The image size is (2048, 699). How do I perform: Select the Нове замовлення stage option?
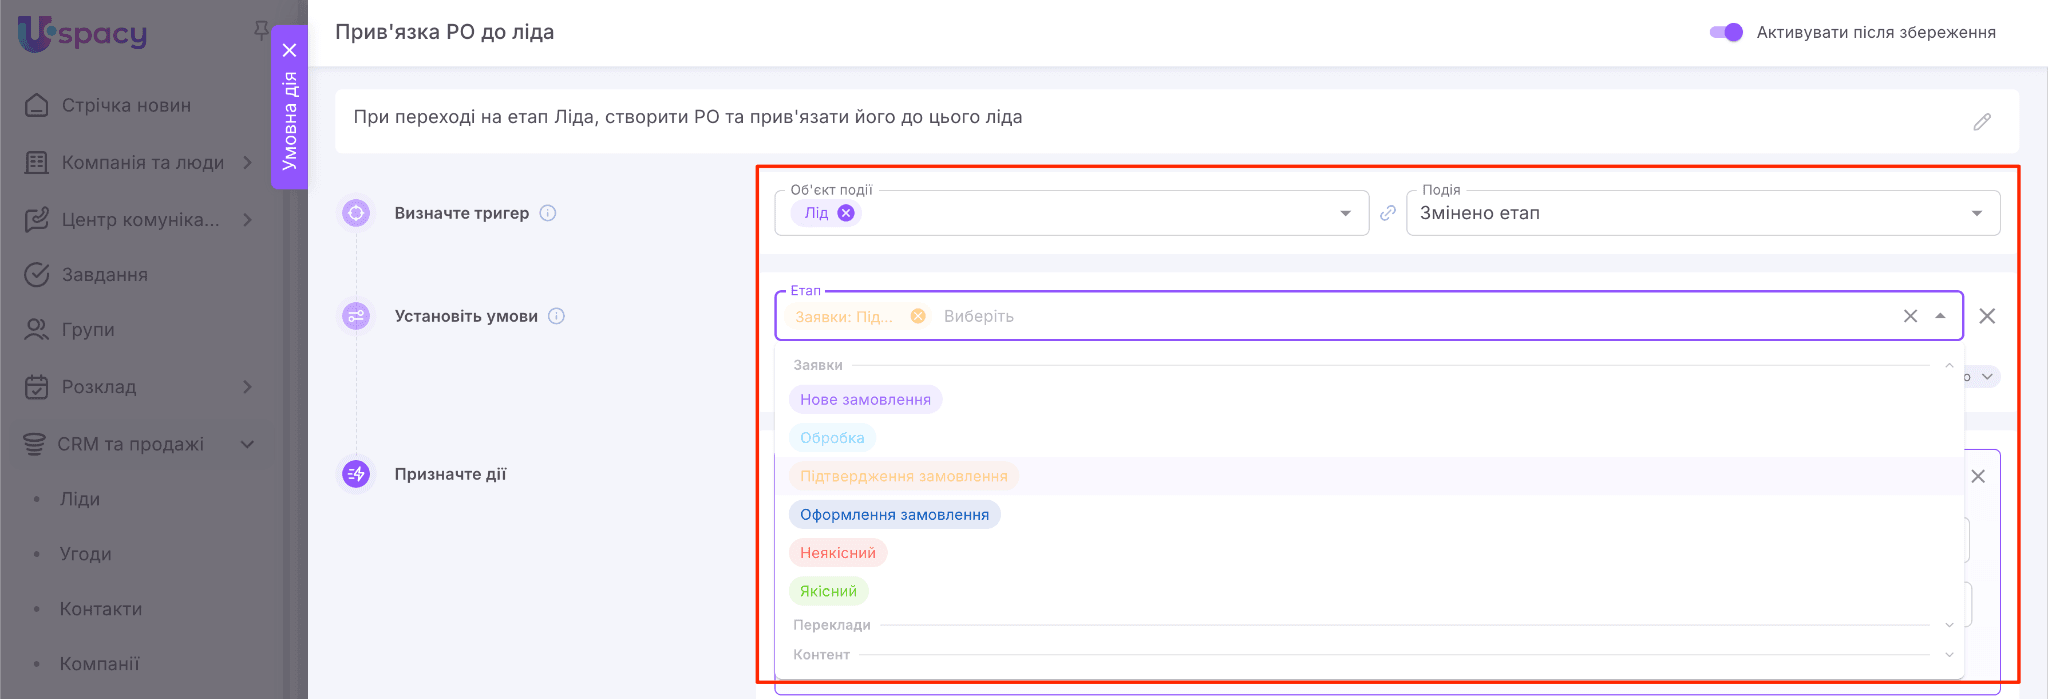(865, 400)
